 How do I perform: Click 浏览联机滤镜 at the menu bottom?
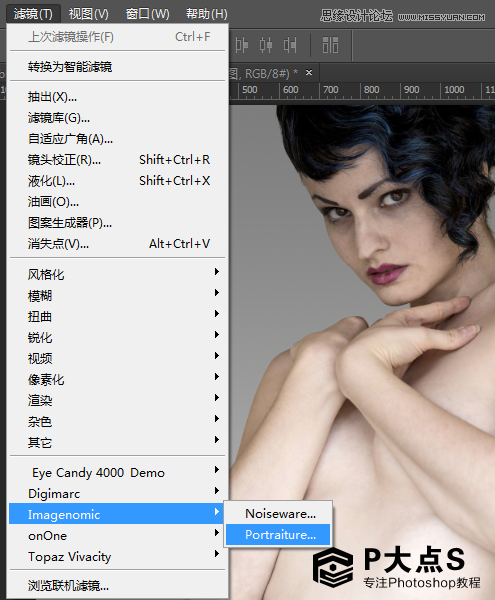(117, 585)
